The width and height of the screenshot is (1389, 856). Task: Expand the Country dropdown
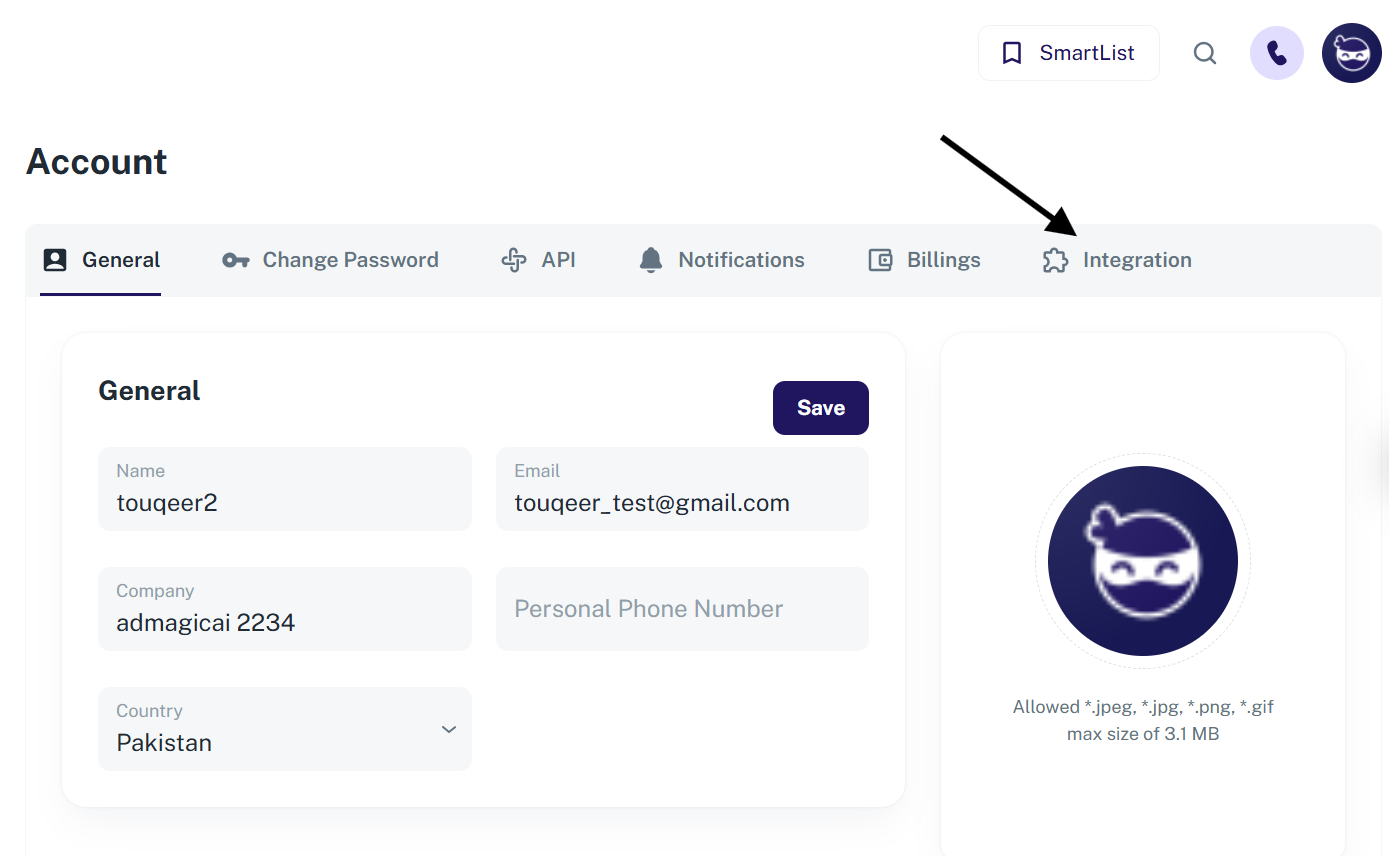284,729
